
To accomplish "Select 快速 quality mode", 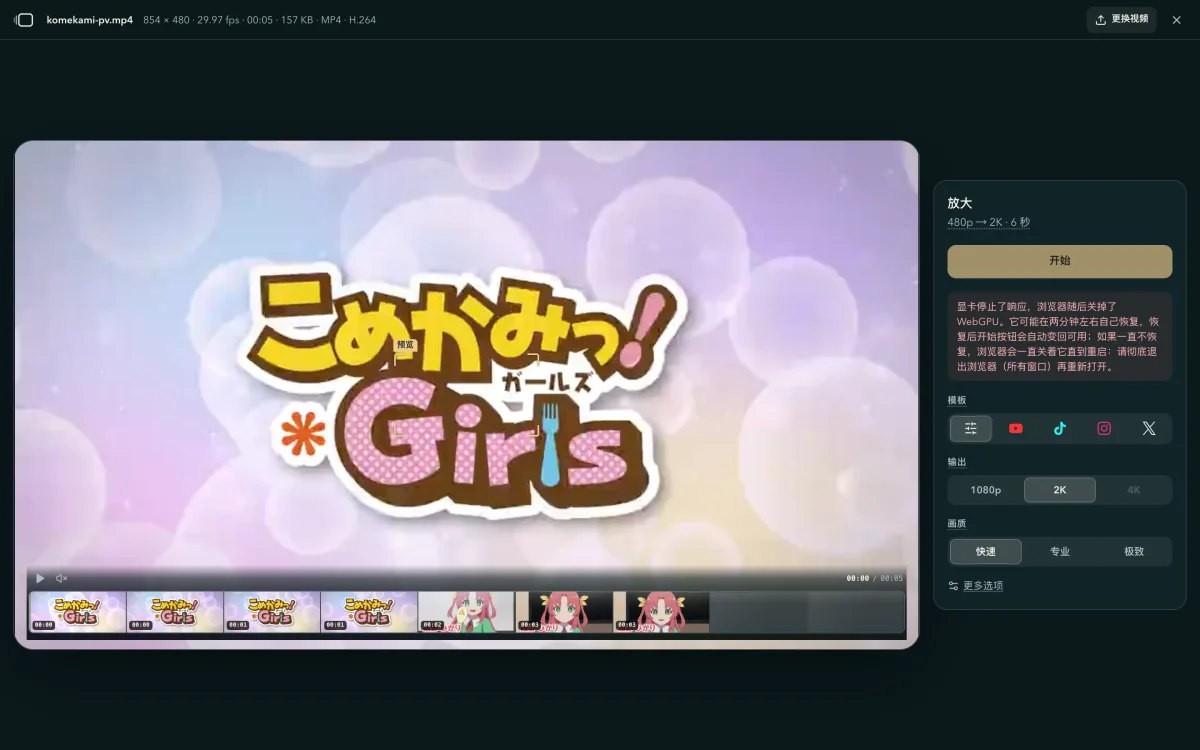I will pos(986,552).
